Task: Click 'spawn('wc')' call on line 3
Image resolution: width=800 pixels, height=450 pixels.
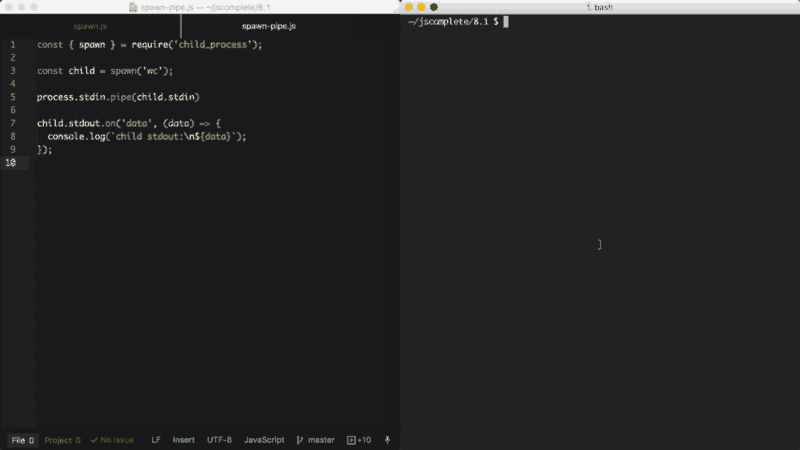Action: [x=140, y=71]
